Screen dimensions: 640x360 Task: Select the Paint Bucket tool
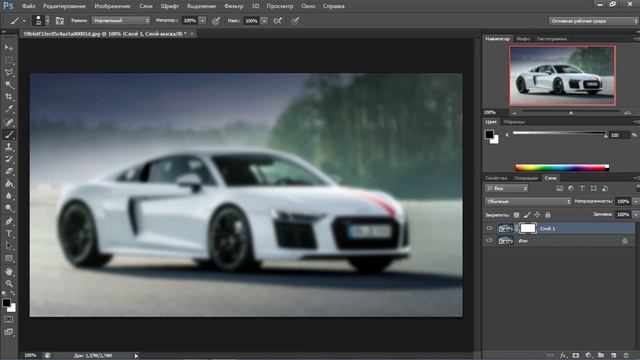9,184
